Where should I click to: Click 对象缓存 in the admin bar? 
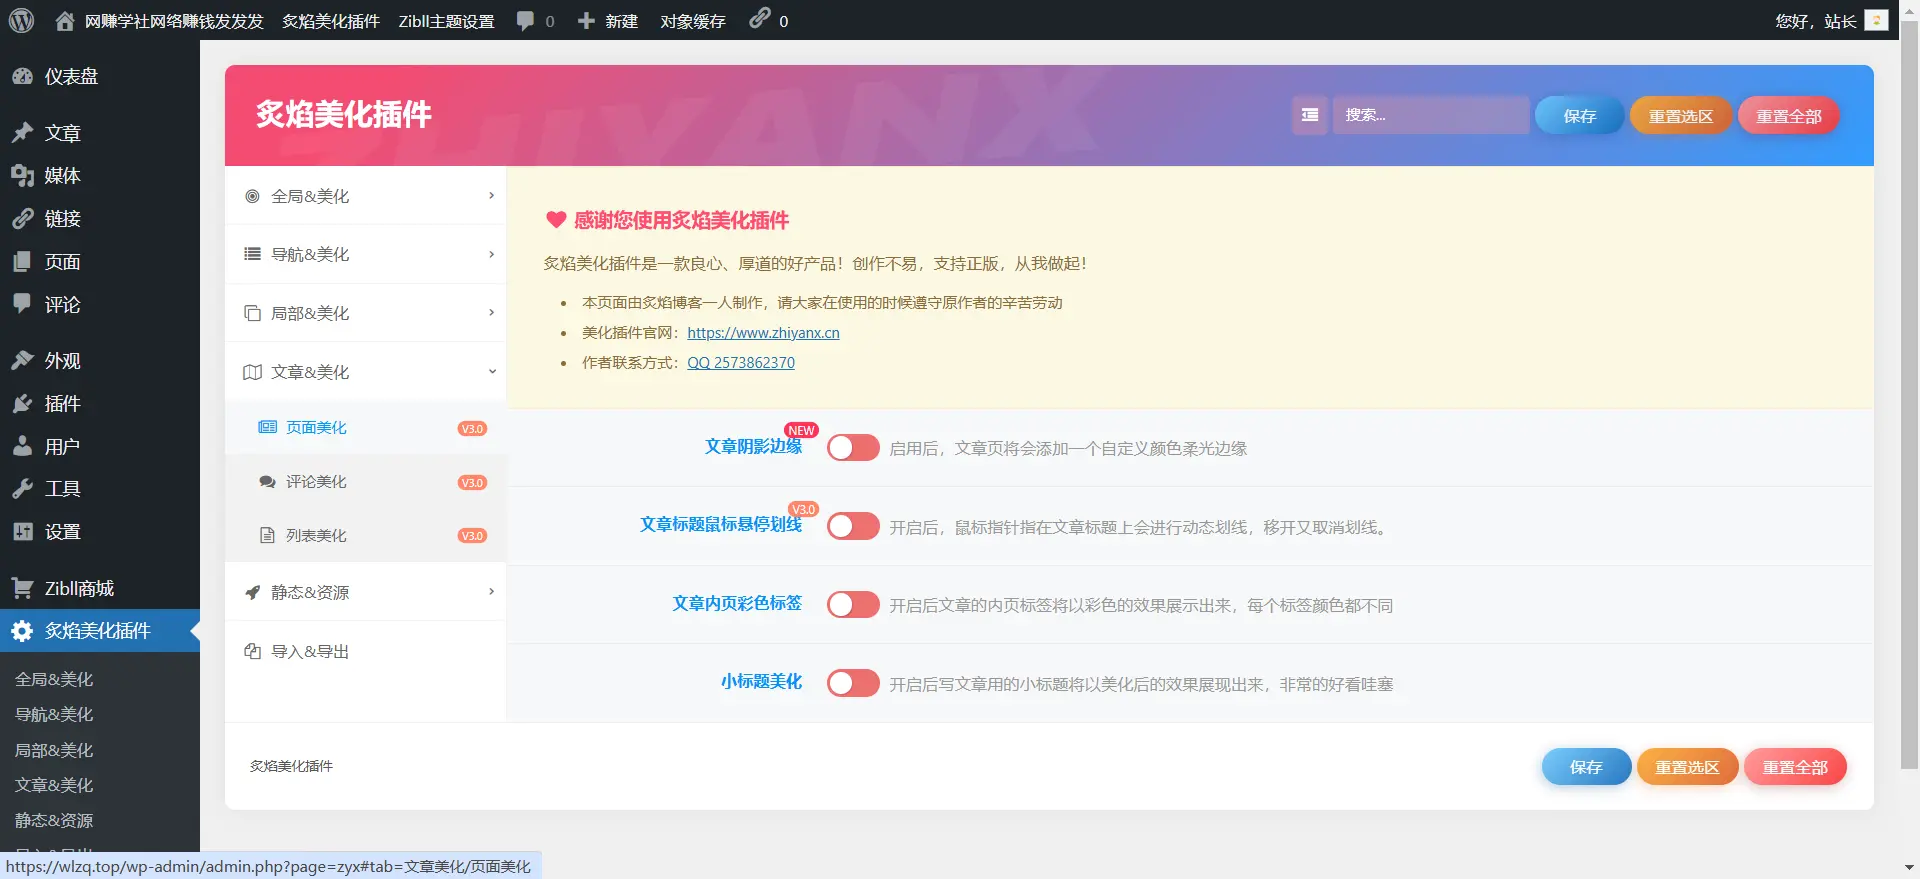692,21
